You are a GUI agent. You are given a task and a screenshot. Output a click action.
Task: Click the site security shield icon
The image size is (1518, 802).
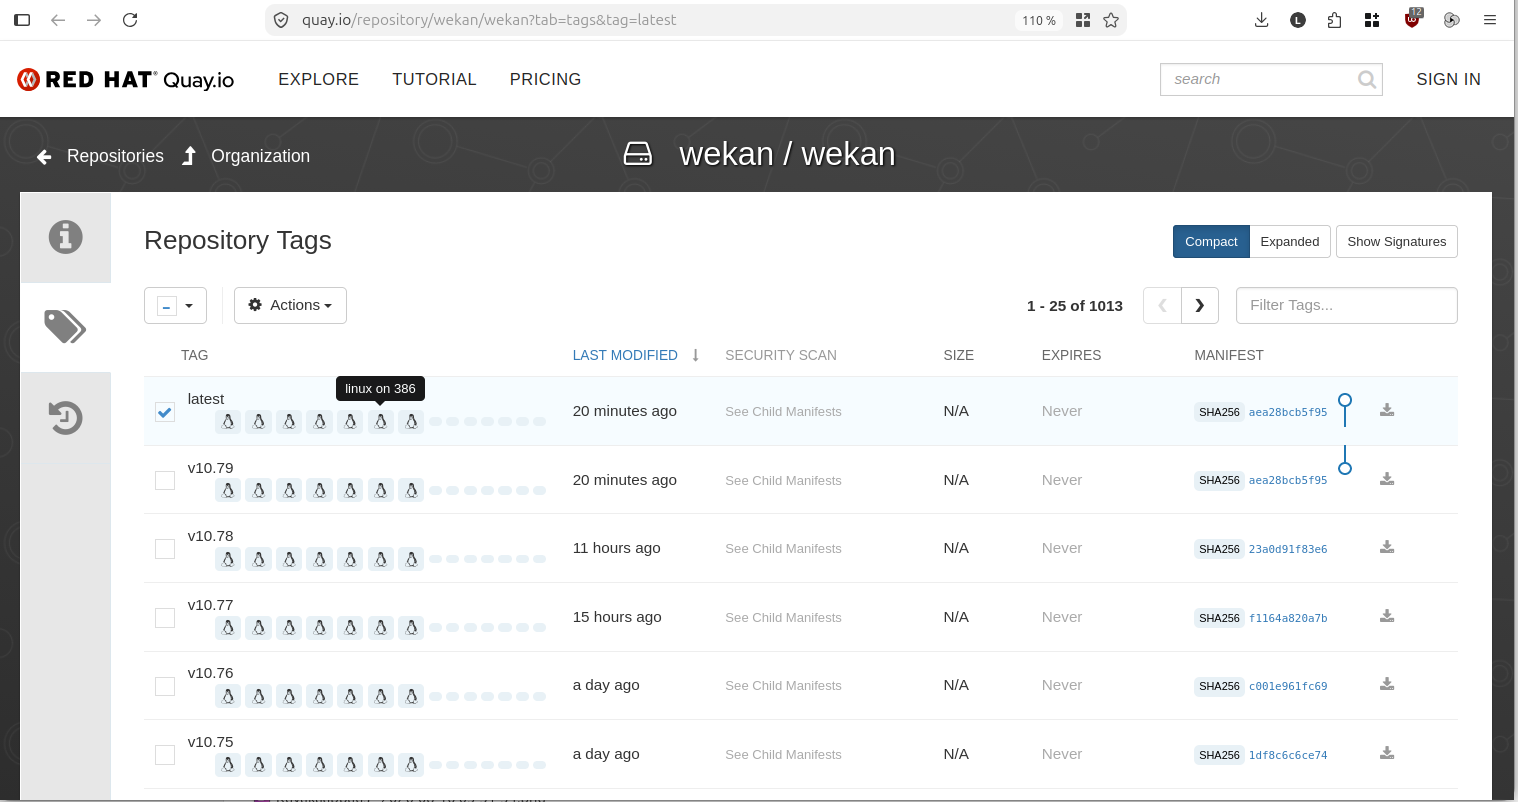pos(281,20)
